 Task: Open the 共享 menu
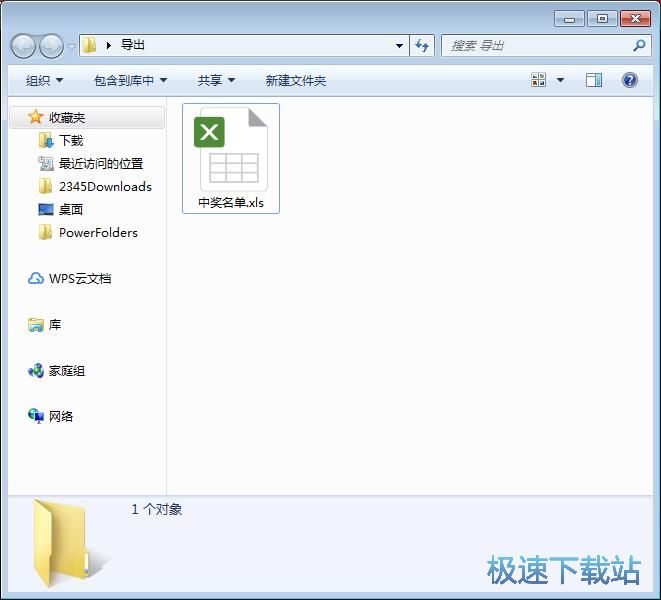click(216, 80)
